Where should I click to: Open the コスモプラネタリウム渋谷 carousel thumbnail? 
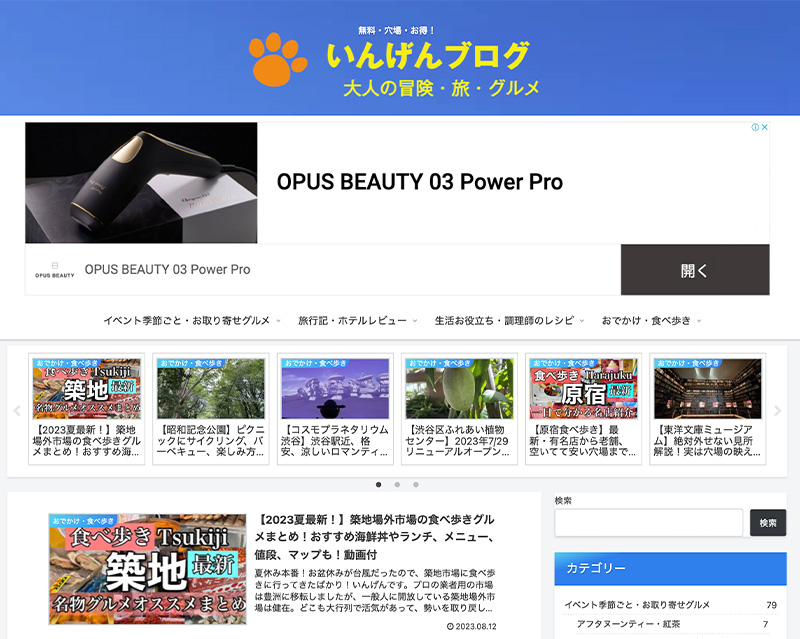coord(335,388)
